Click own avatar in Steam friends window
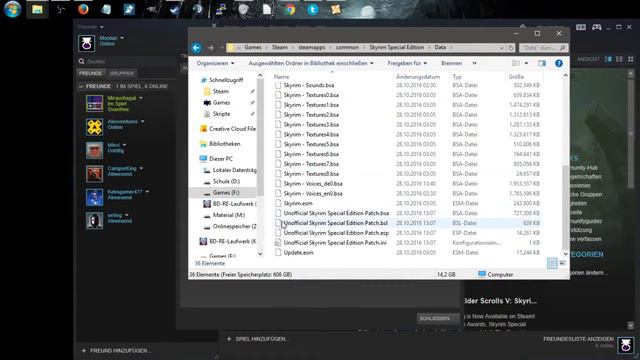Viewport: 640px width, 360px height. [x=87, y=43]
